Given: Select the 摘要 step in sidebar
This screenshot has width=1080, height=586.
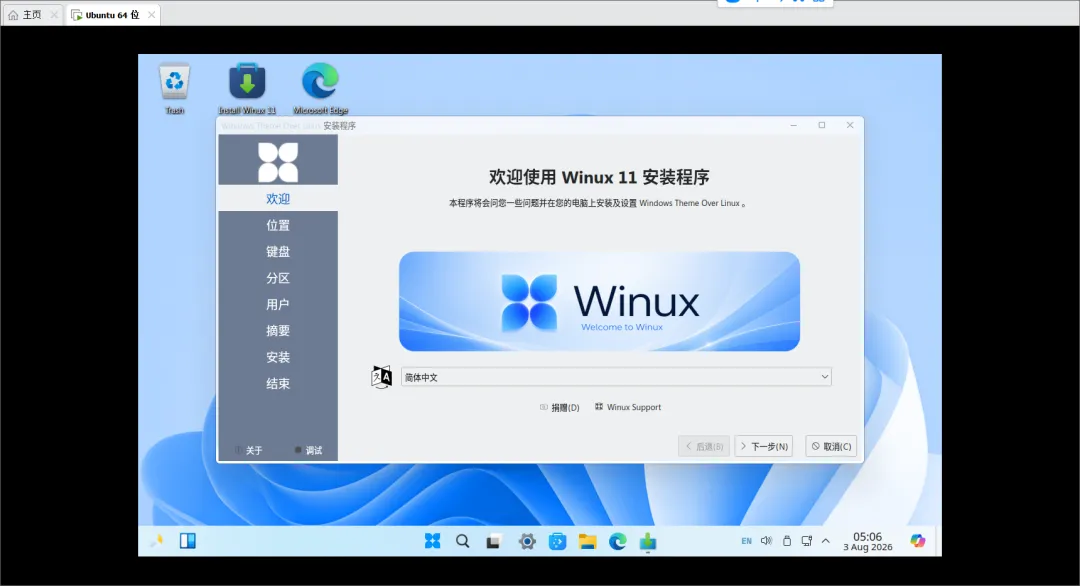Looking at the screenshot, I should tap(278, 331).
